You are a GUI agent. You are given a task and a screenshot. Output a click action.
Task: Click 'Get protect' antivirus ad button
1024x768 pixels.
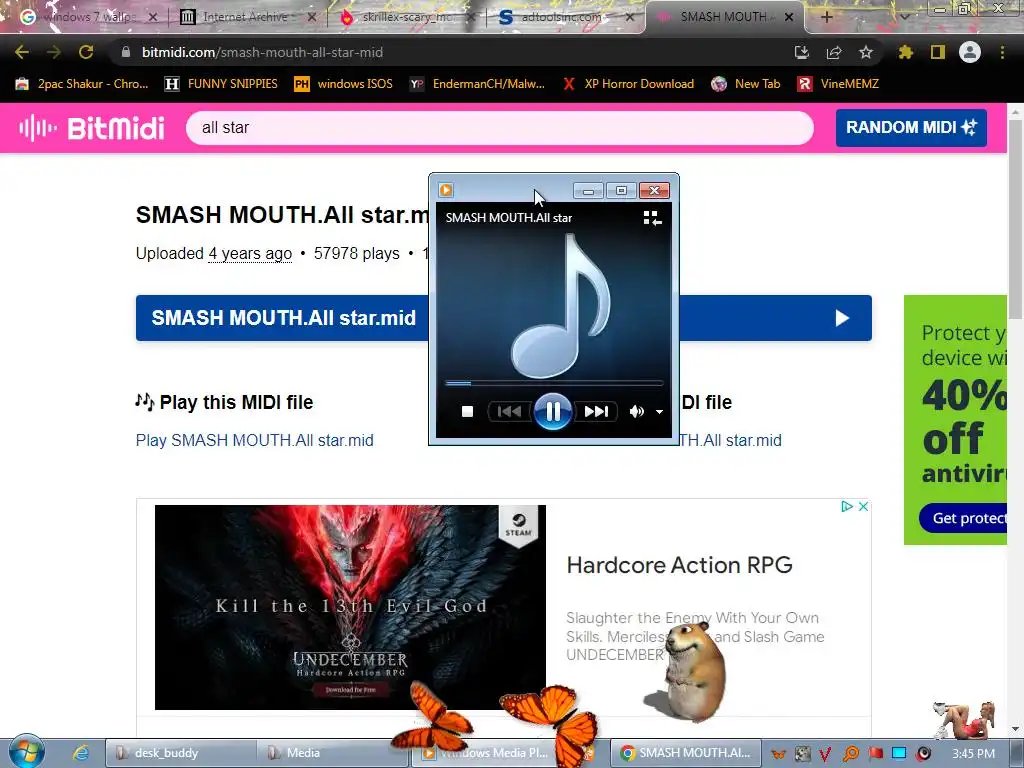[x=963, y=518]
